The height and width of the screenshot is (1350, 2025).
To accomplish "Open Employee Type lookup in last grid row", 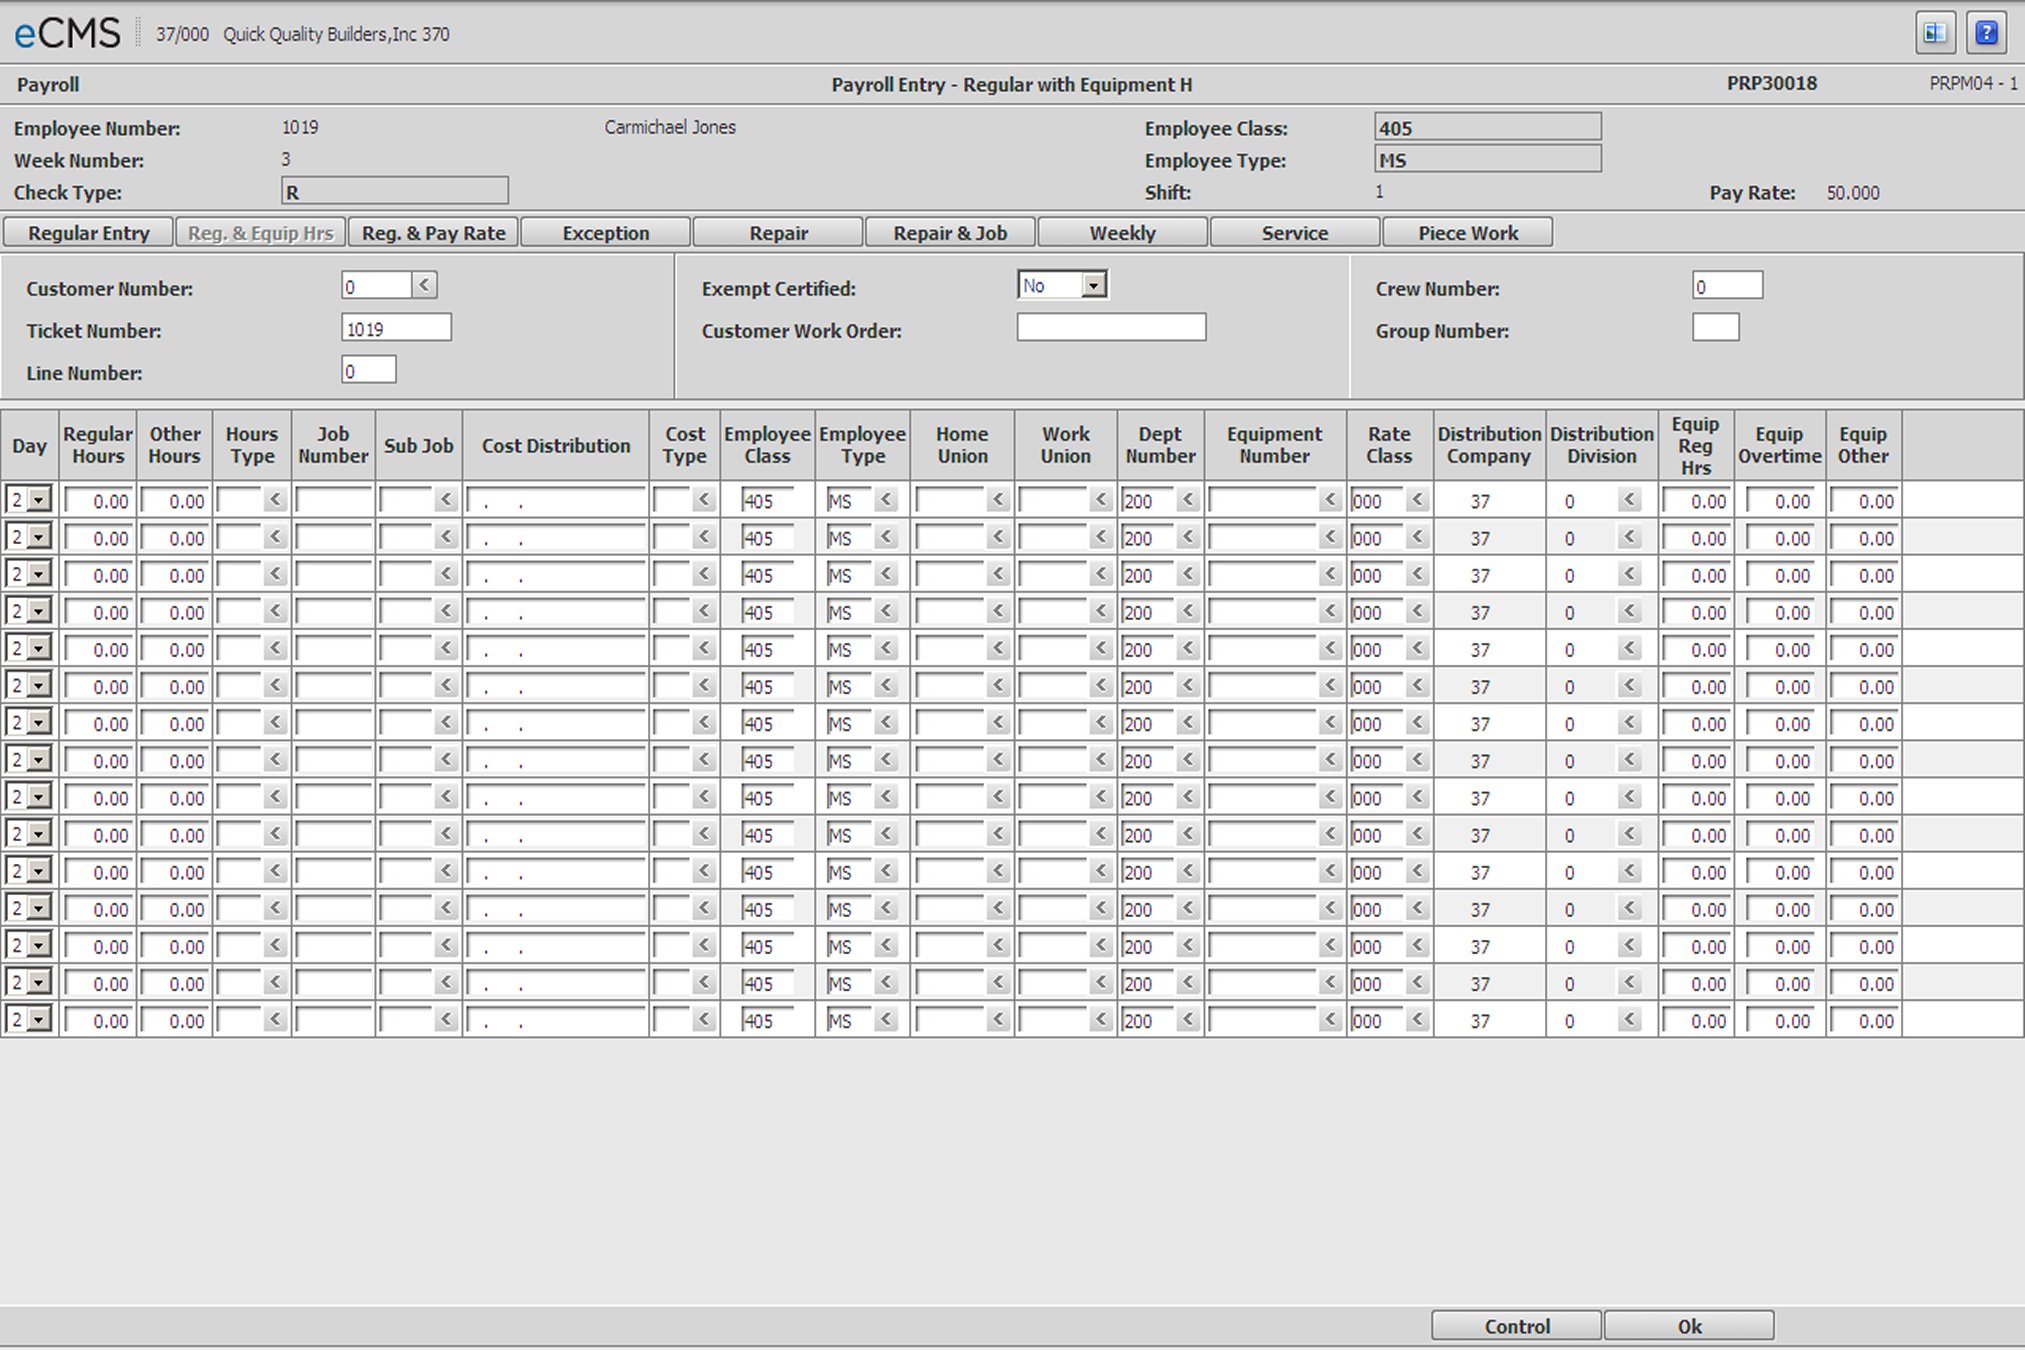I will [886, 1020].
